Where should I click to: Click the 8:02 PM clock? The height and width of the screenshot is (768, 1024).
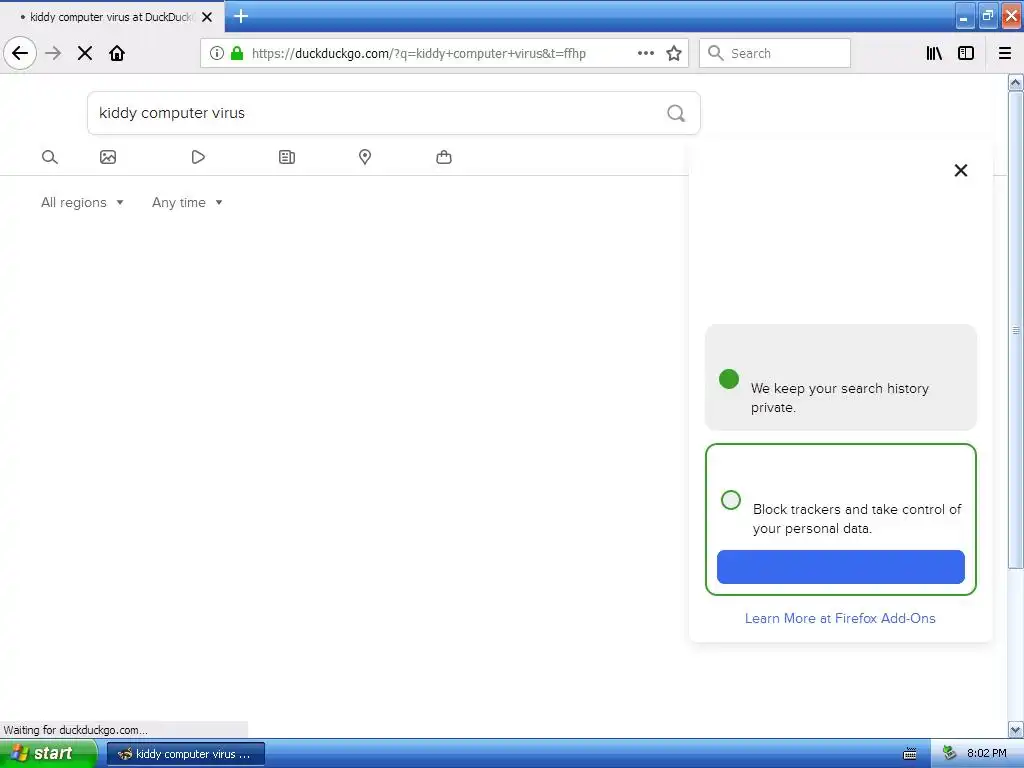coord(987,753)
